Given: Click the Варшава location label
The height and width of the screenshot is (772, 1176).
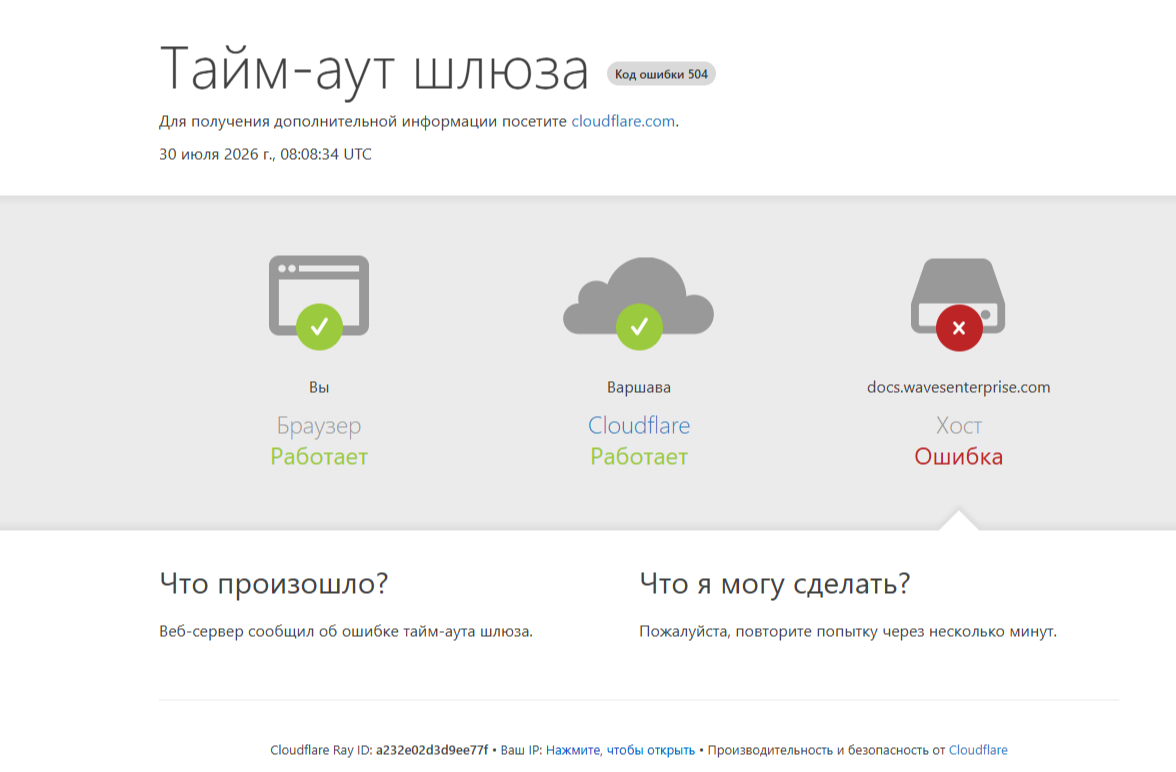Looking at the screenshot, I should tap(639, 387).
